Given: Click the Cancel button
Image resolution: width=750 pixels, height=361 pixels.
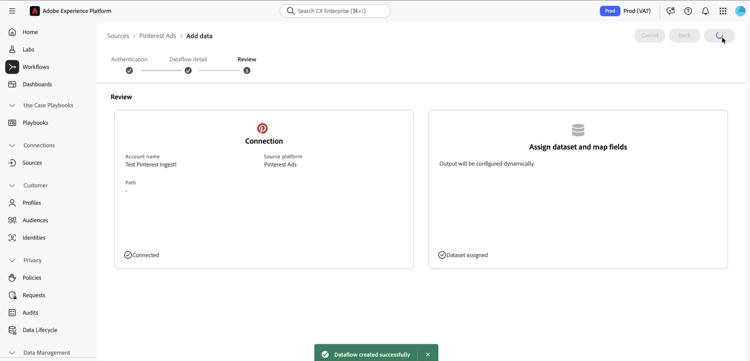Looking at the screenshot, I should click(650, 35).
